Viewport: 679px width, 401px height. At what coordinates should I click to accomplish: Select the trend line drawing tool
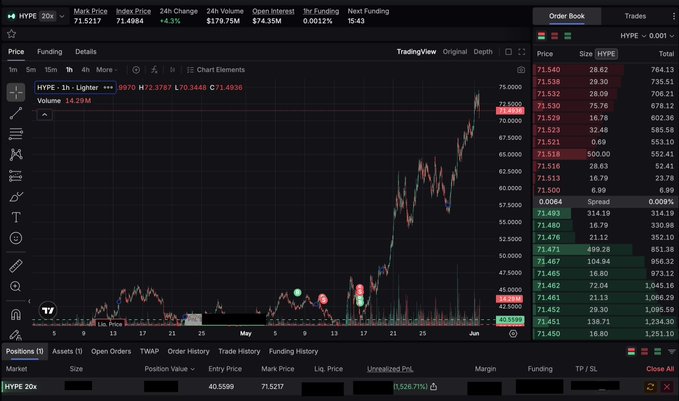click(x=16, y=113)
